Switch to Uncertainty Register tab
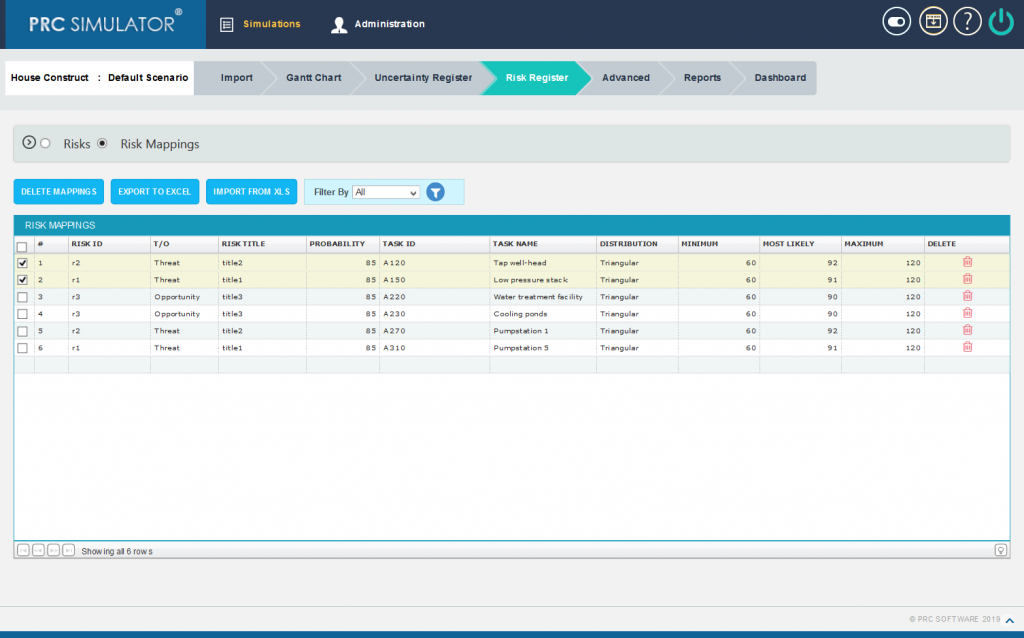Screen dimensions: 1024x638 click(423, 78)
